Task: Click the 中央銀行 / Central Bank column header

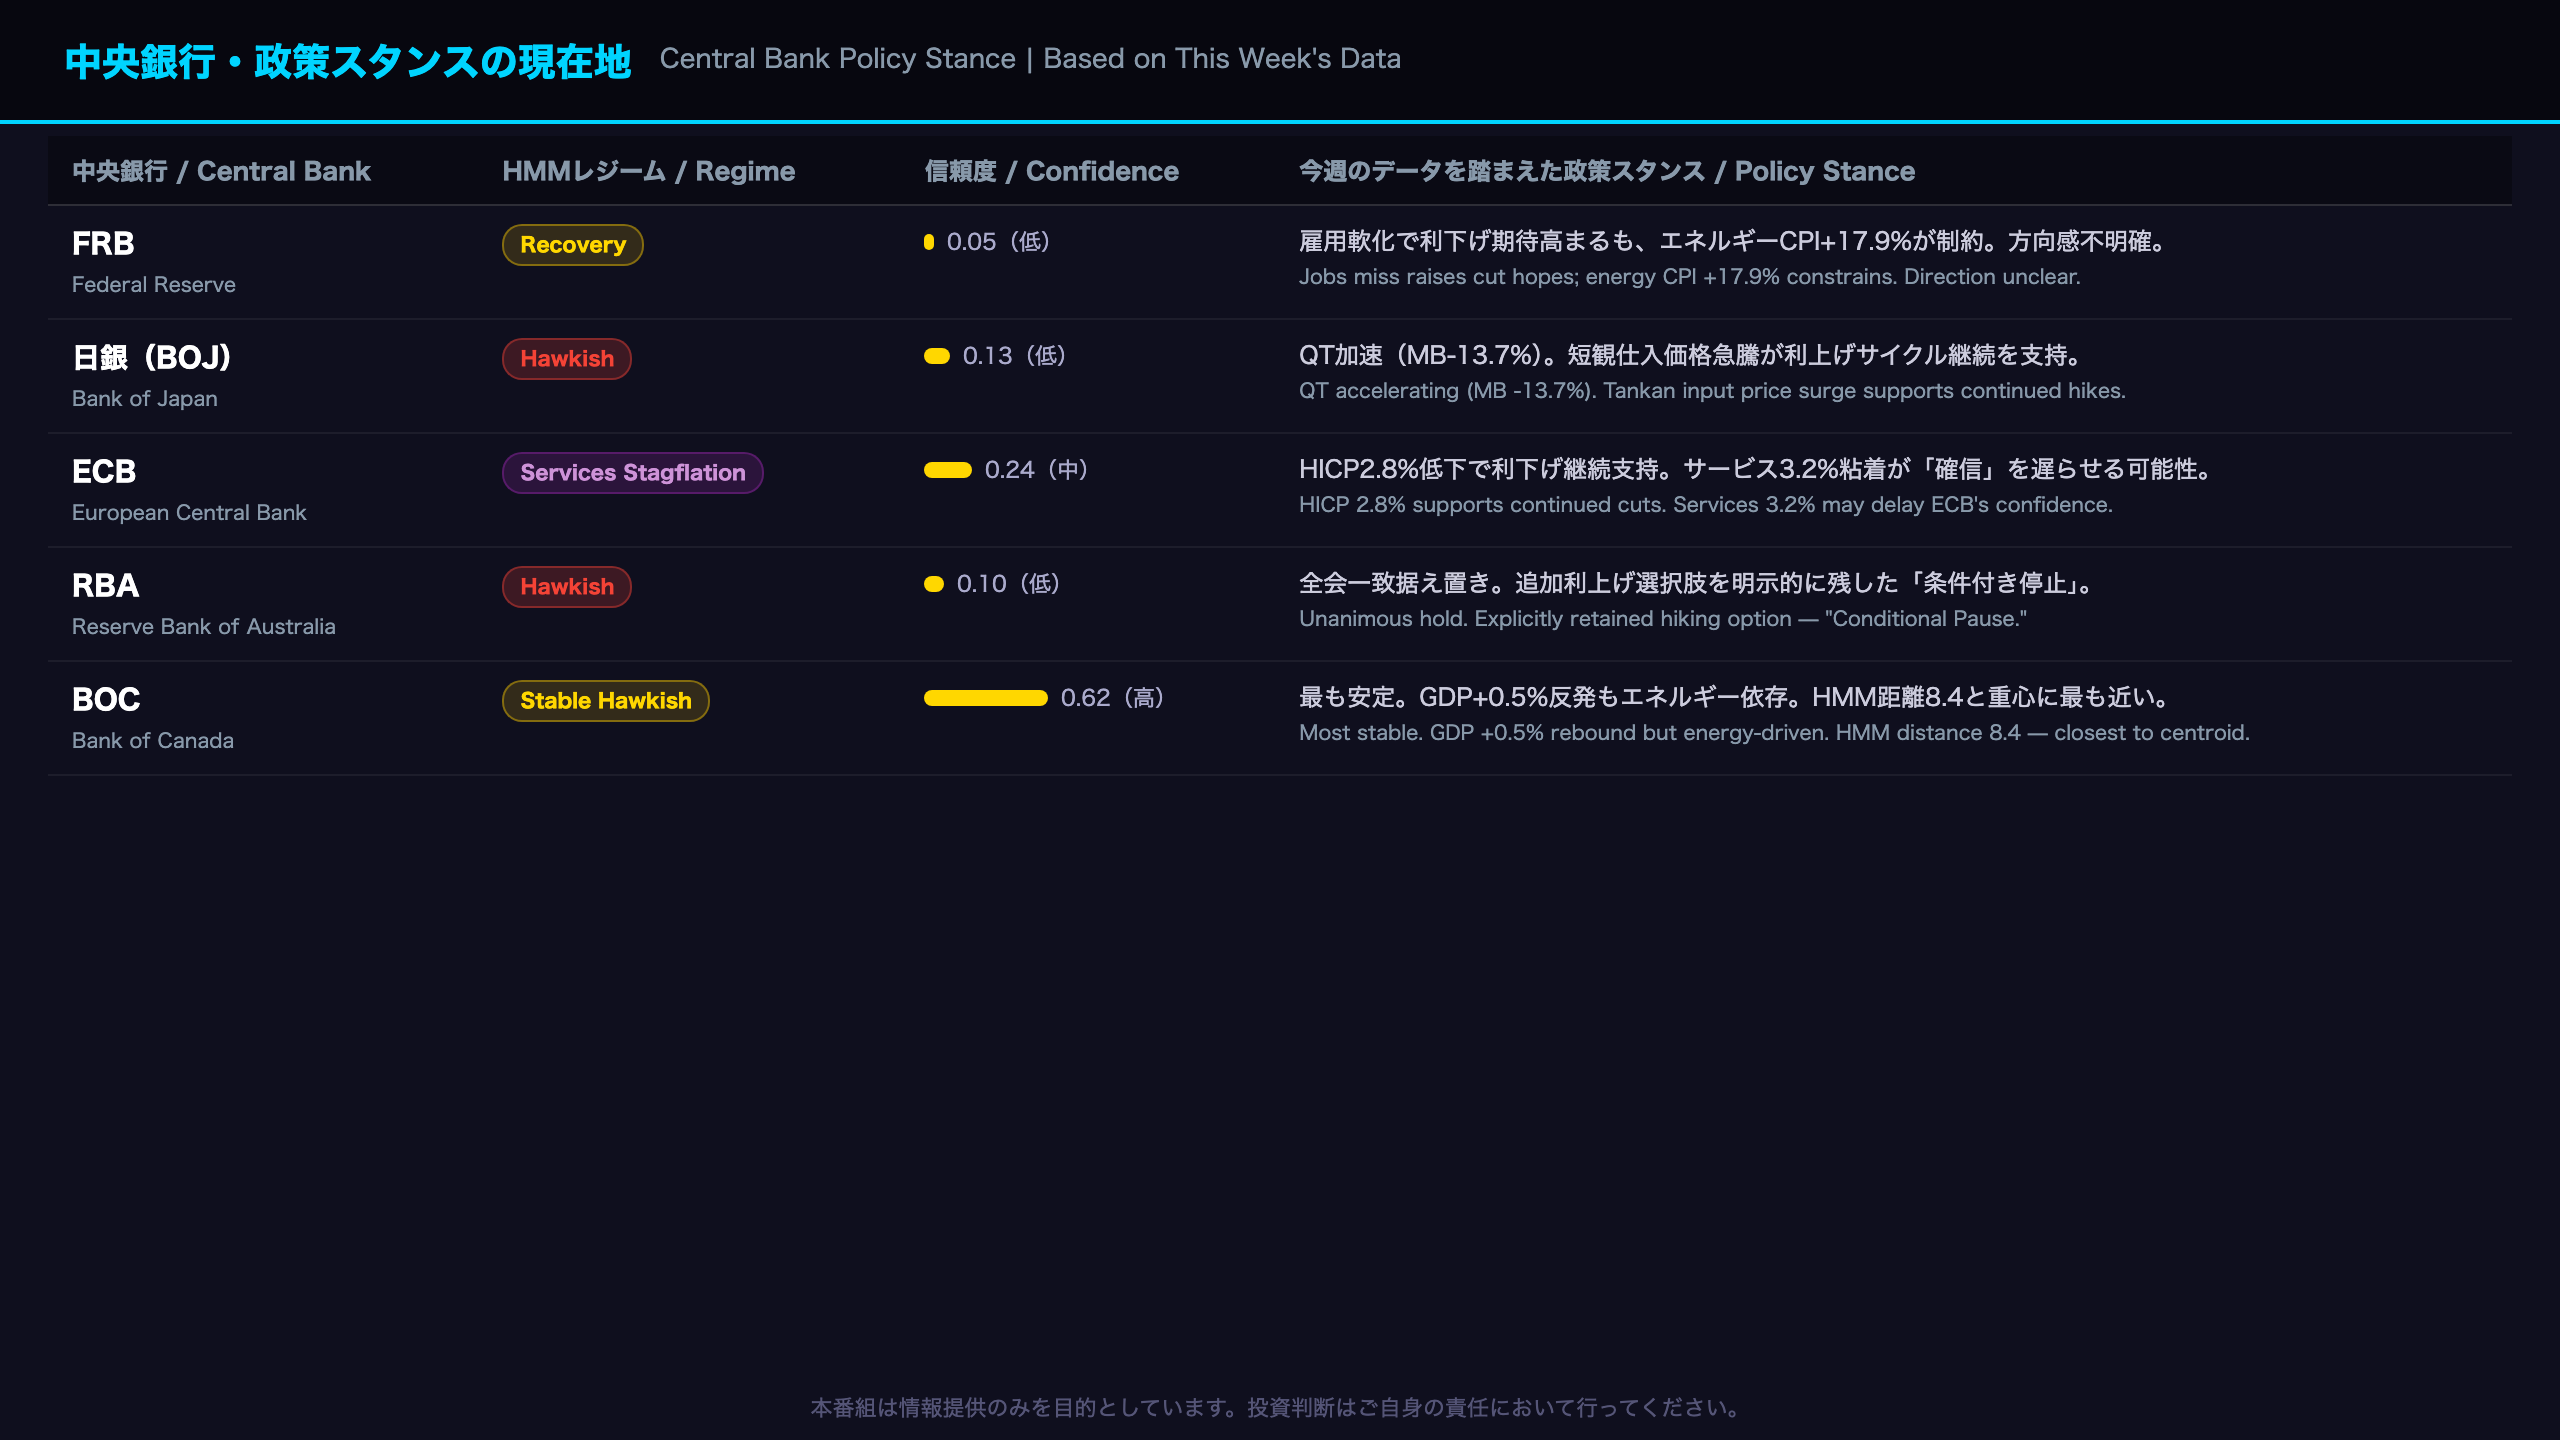Action: (221, 171)
